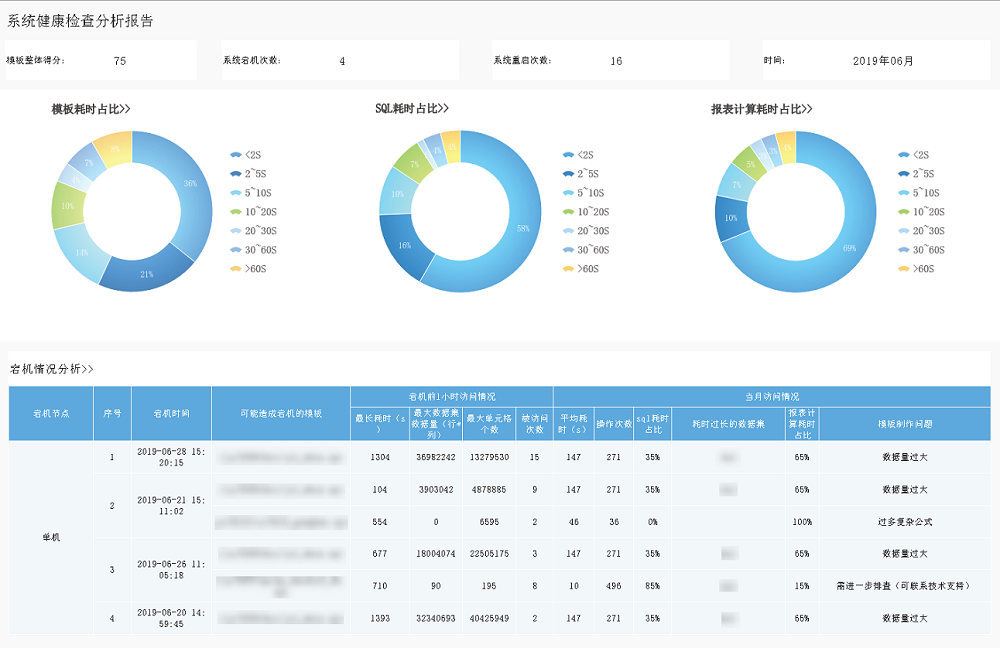Image resolution: width=1000 pixels, height=648 pixels.
Task: Open the 模板耗时占比>> chart link
Action: [91, 109]
